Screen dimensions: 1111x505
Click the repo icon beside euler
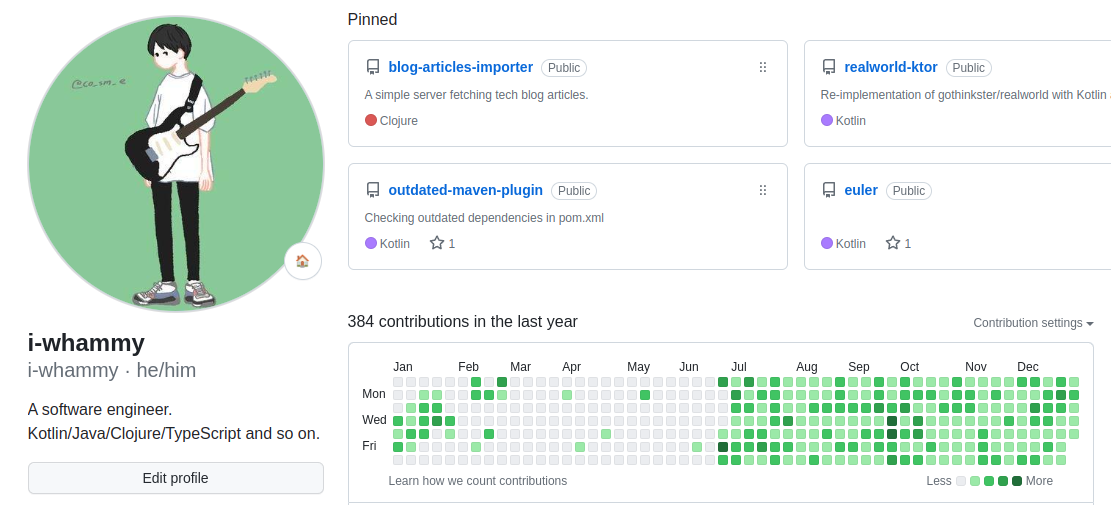828,190
